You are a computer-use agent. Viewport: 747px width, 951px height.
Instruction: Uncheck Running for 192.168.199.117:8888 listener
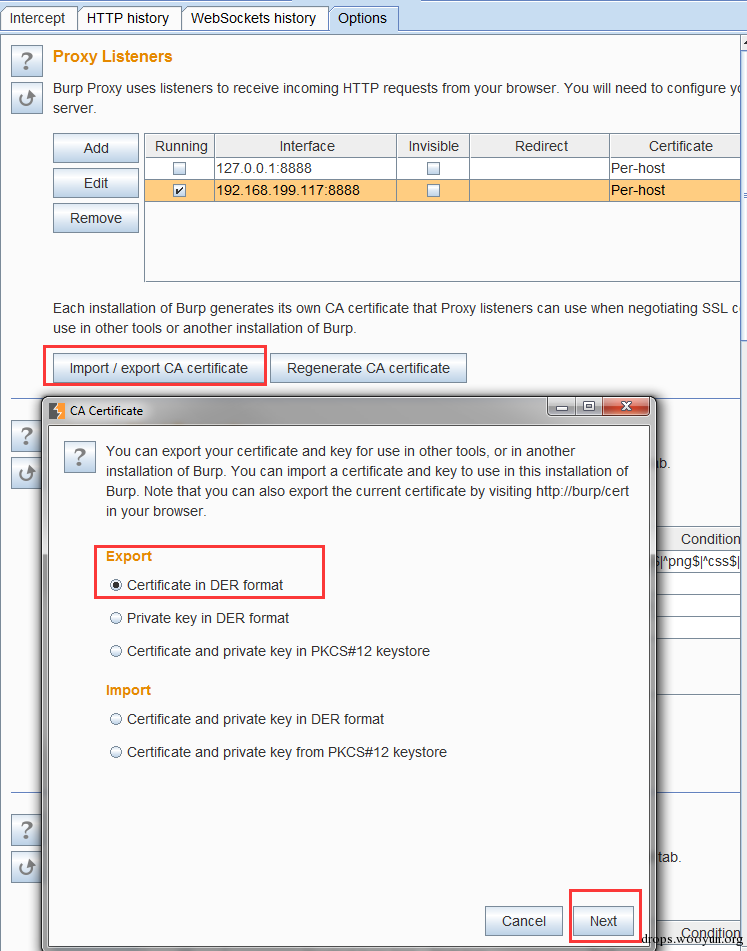tap(179, 190)
